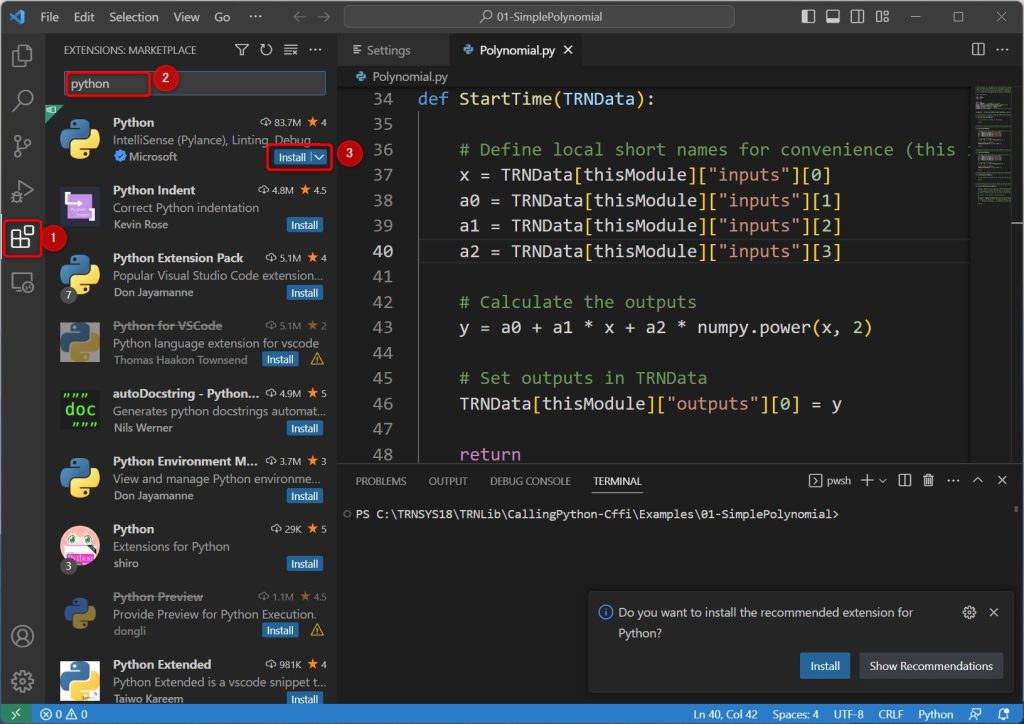Refresh the extensions list
The image size is (1024, 724).
(266, 50)
